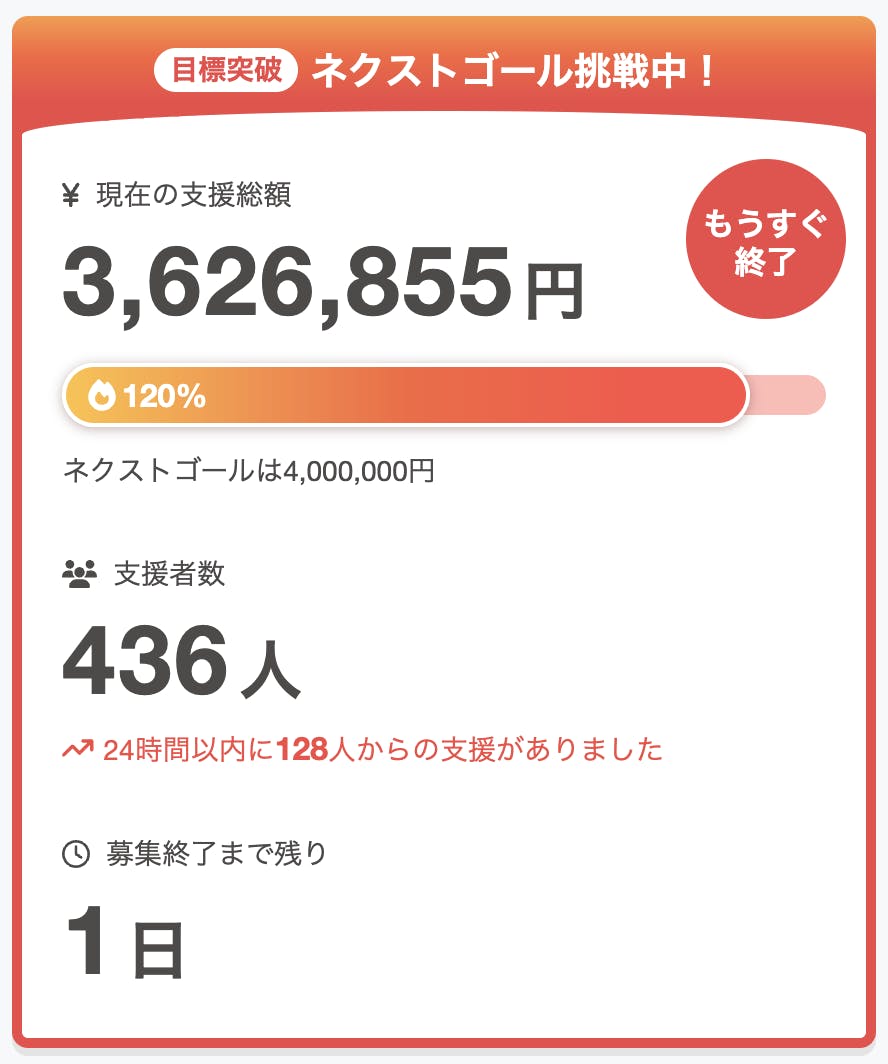This screenshot has width=888, height=1064.
Task: Select the ネクストゴール挑戦中！ header text
Action: click(x=514, y=72)
